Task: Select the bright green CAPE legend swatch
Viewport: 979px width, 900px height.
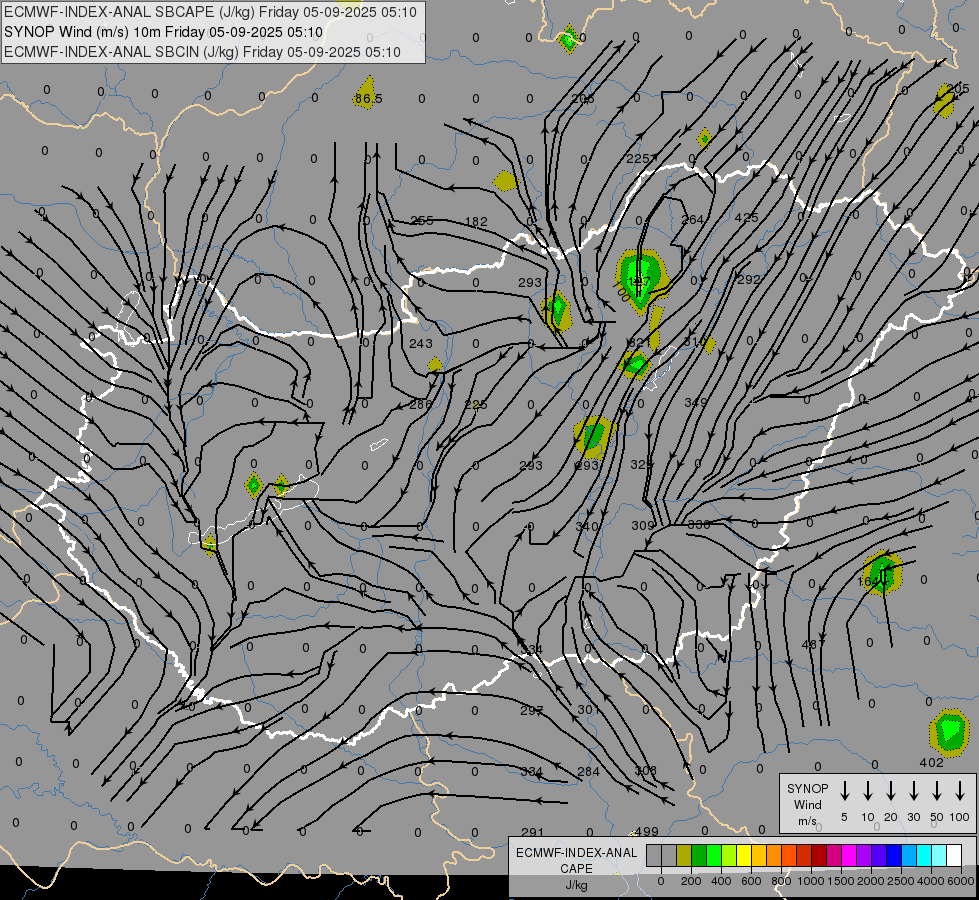Action: [714, 856]
